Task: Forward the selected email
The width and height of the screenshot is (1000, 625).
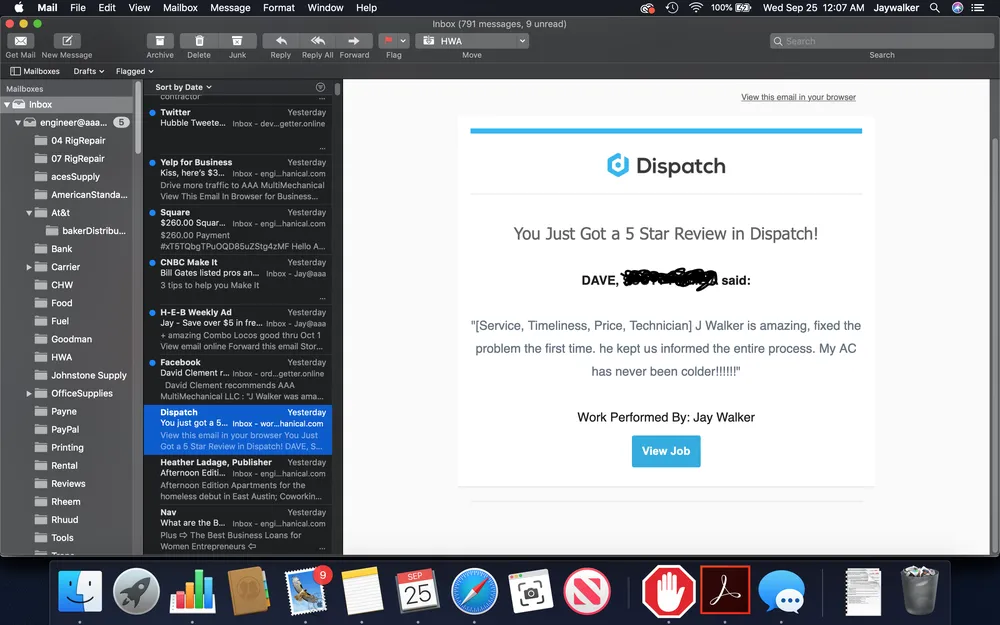Action: tap(354, 41)
